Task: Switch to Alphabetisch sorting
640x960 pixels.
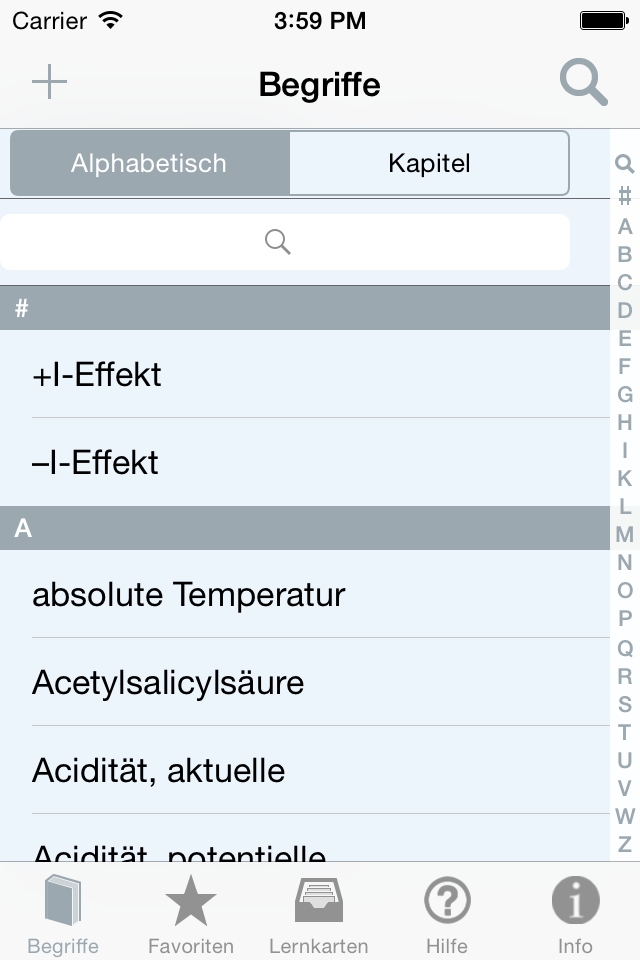Action: (149, 163)
